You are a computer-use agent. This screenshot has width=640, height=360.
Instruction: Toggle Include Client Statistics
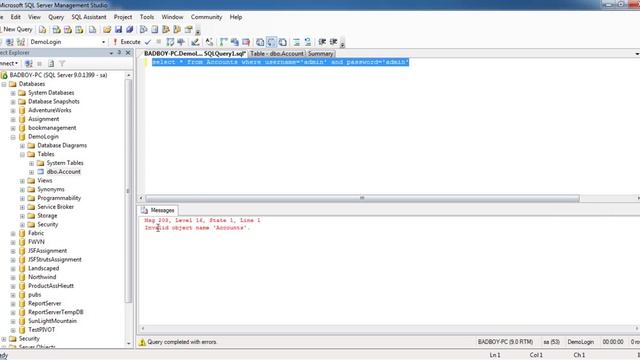[x=235, y=42]
